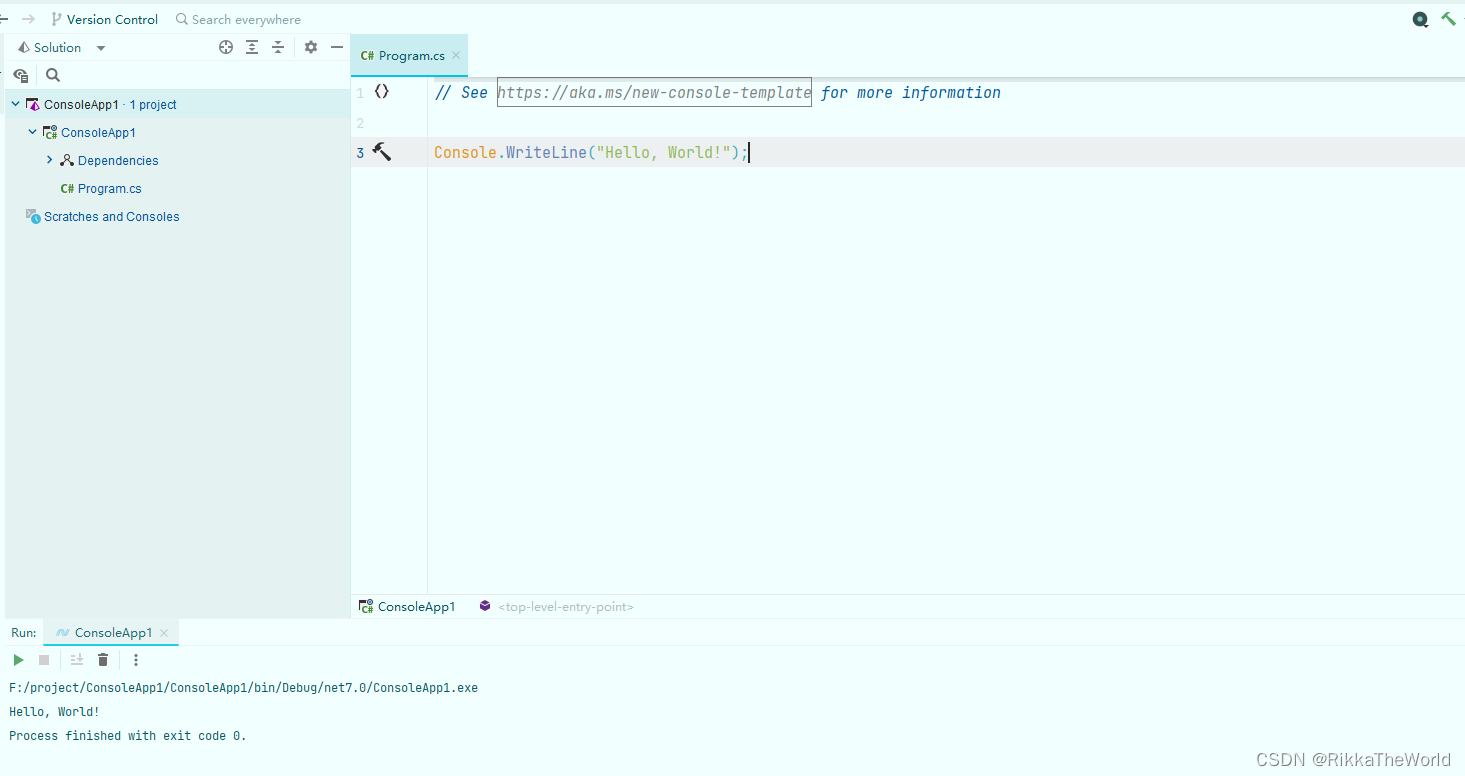Click the Console.WriteLine code line
Screen dimensions: 1465x776
point(590,152)
